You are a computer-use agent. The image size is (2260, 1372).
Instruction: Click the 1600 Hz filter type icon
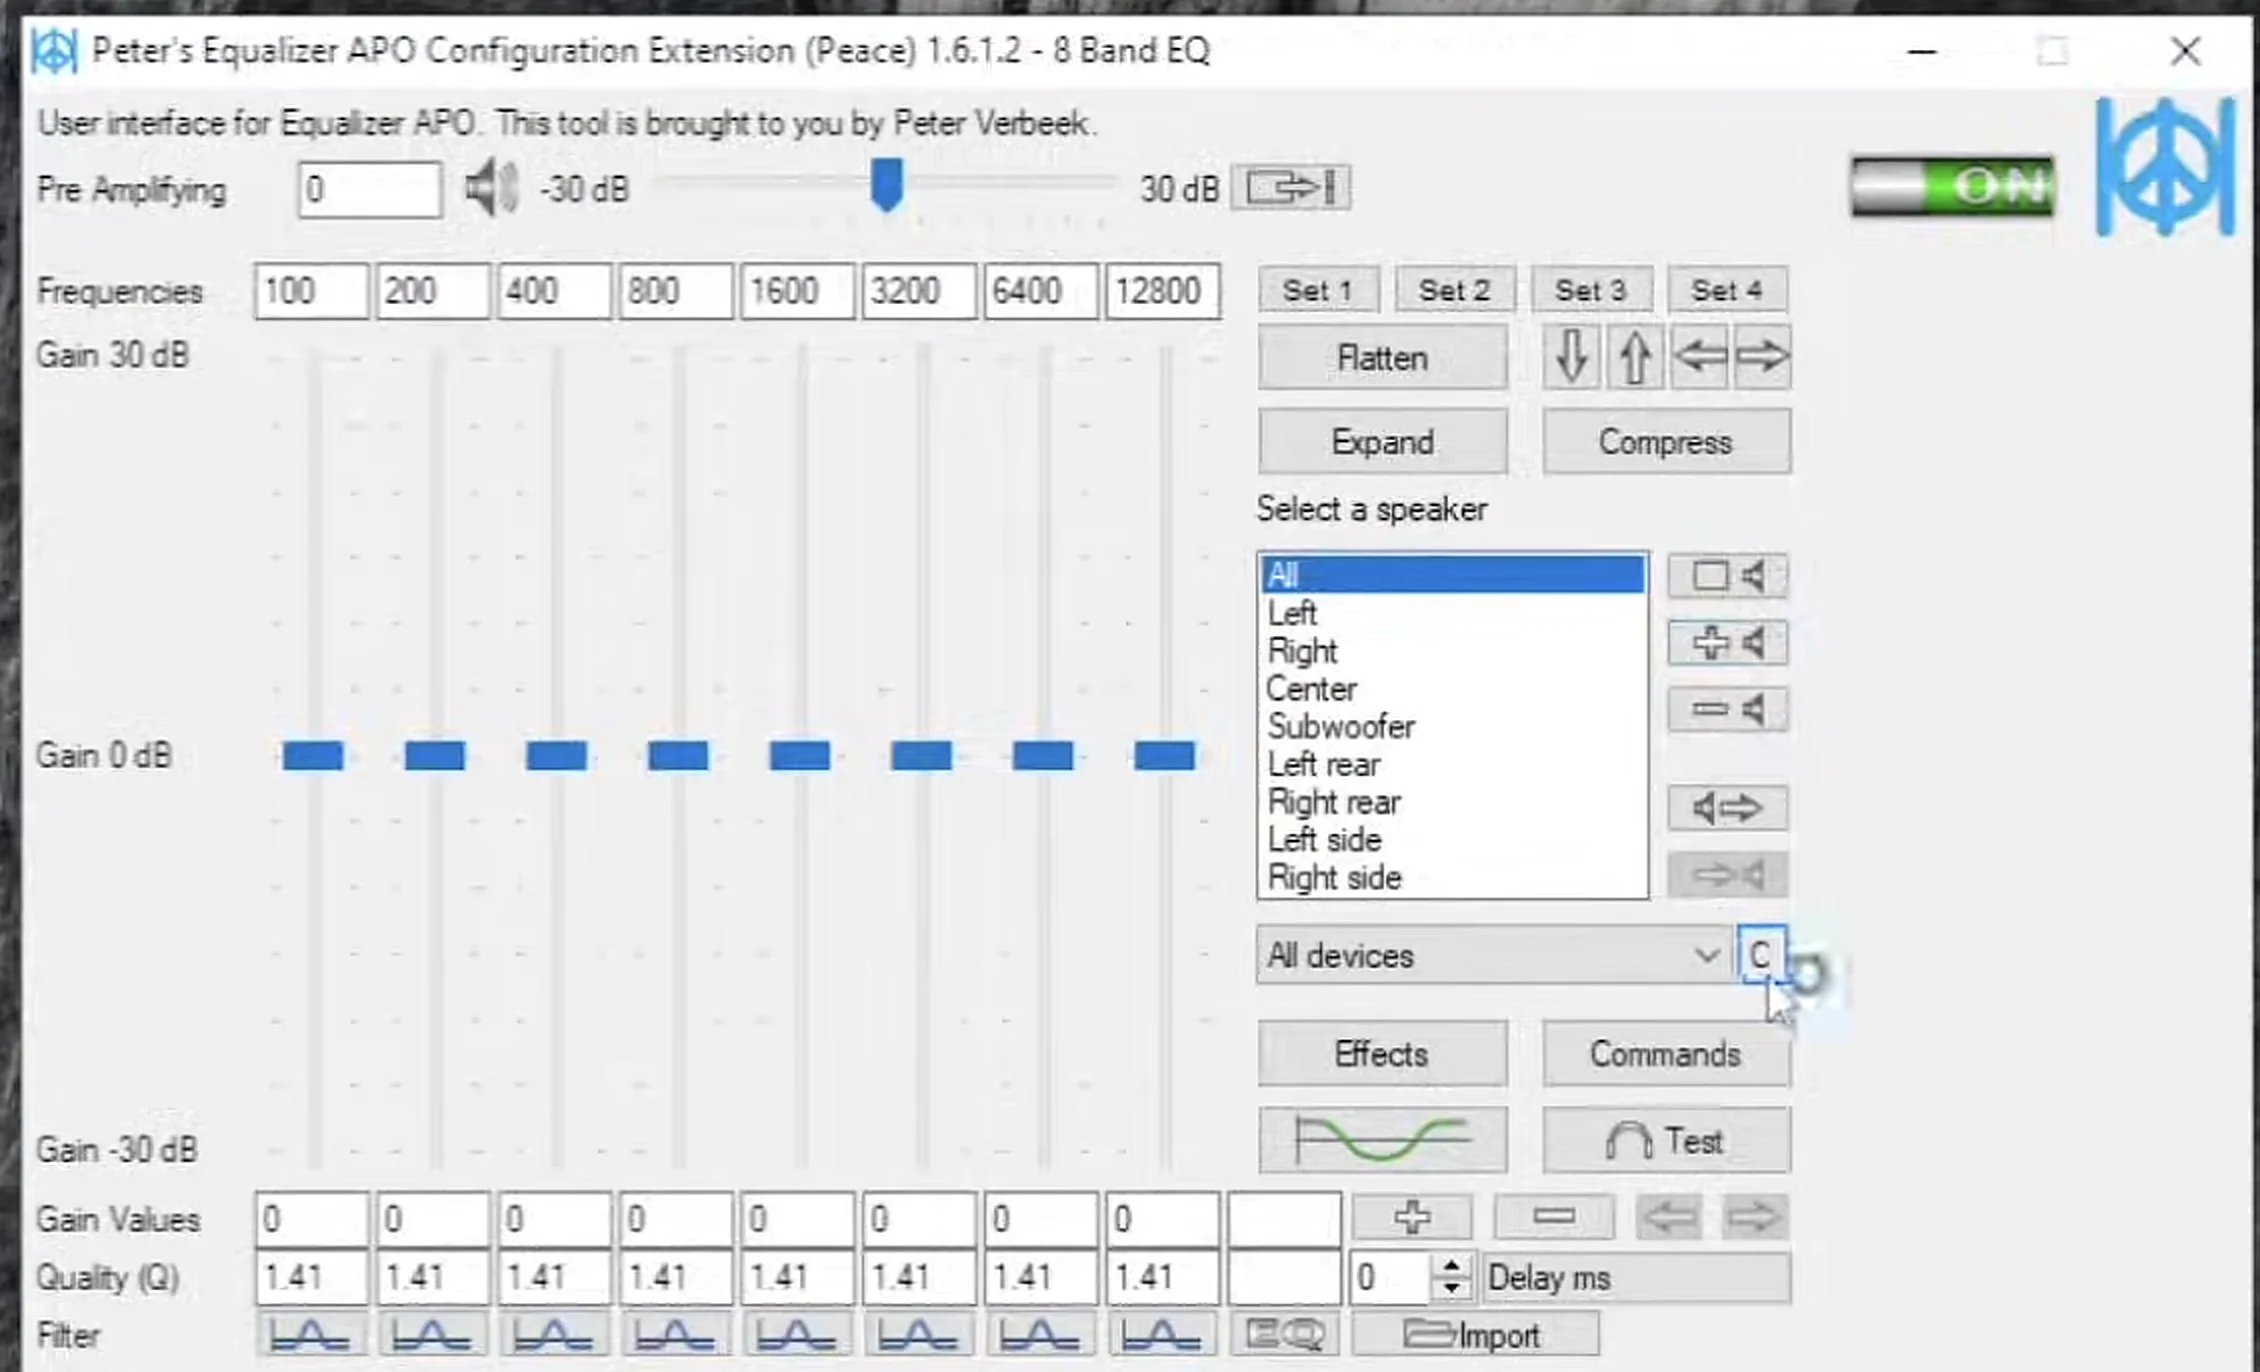coord(797,1335)
